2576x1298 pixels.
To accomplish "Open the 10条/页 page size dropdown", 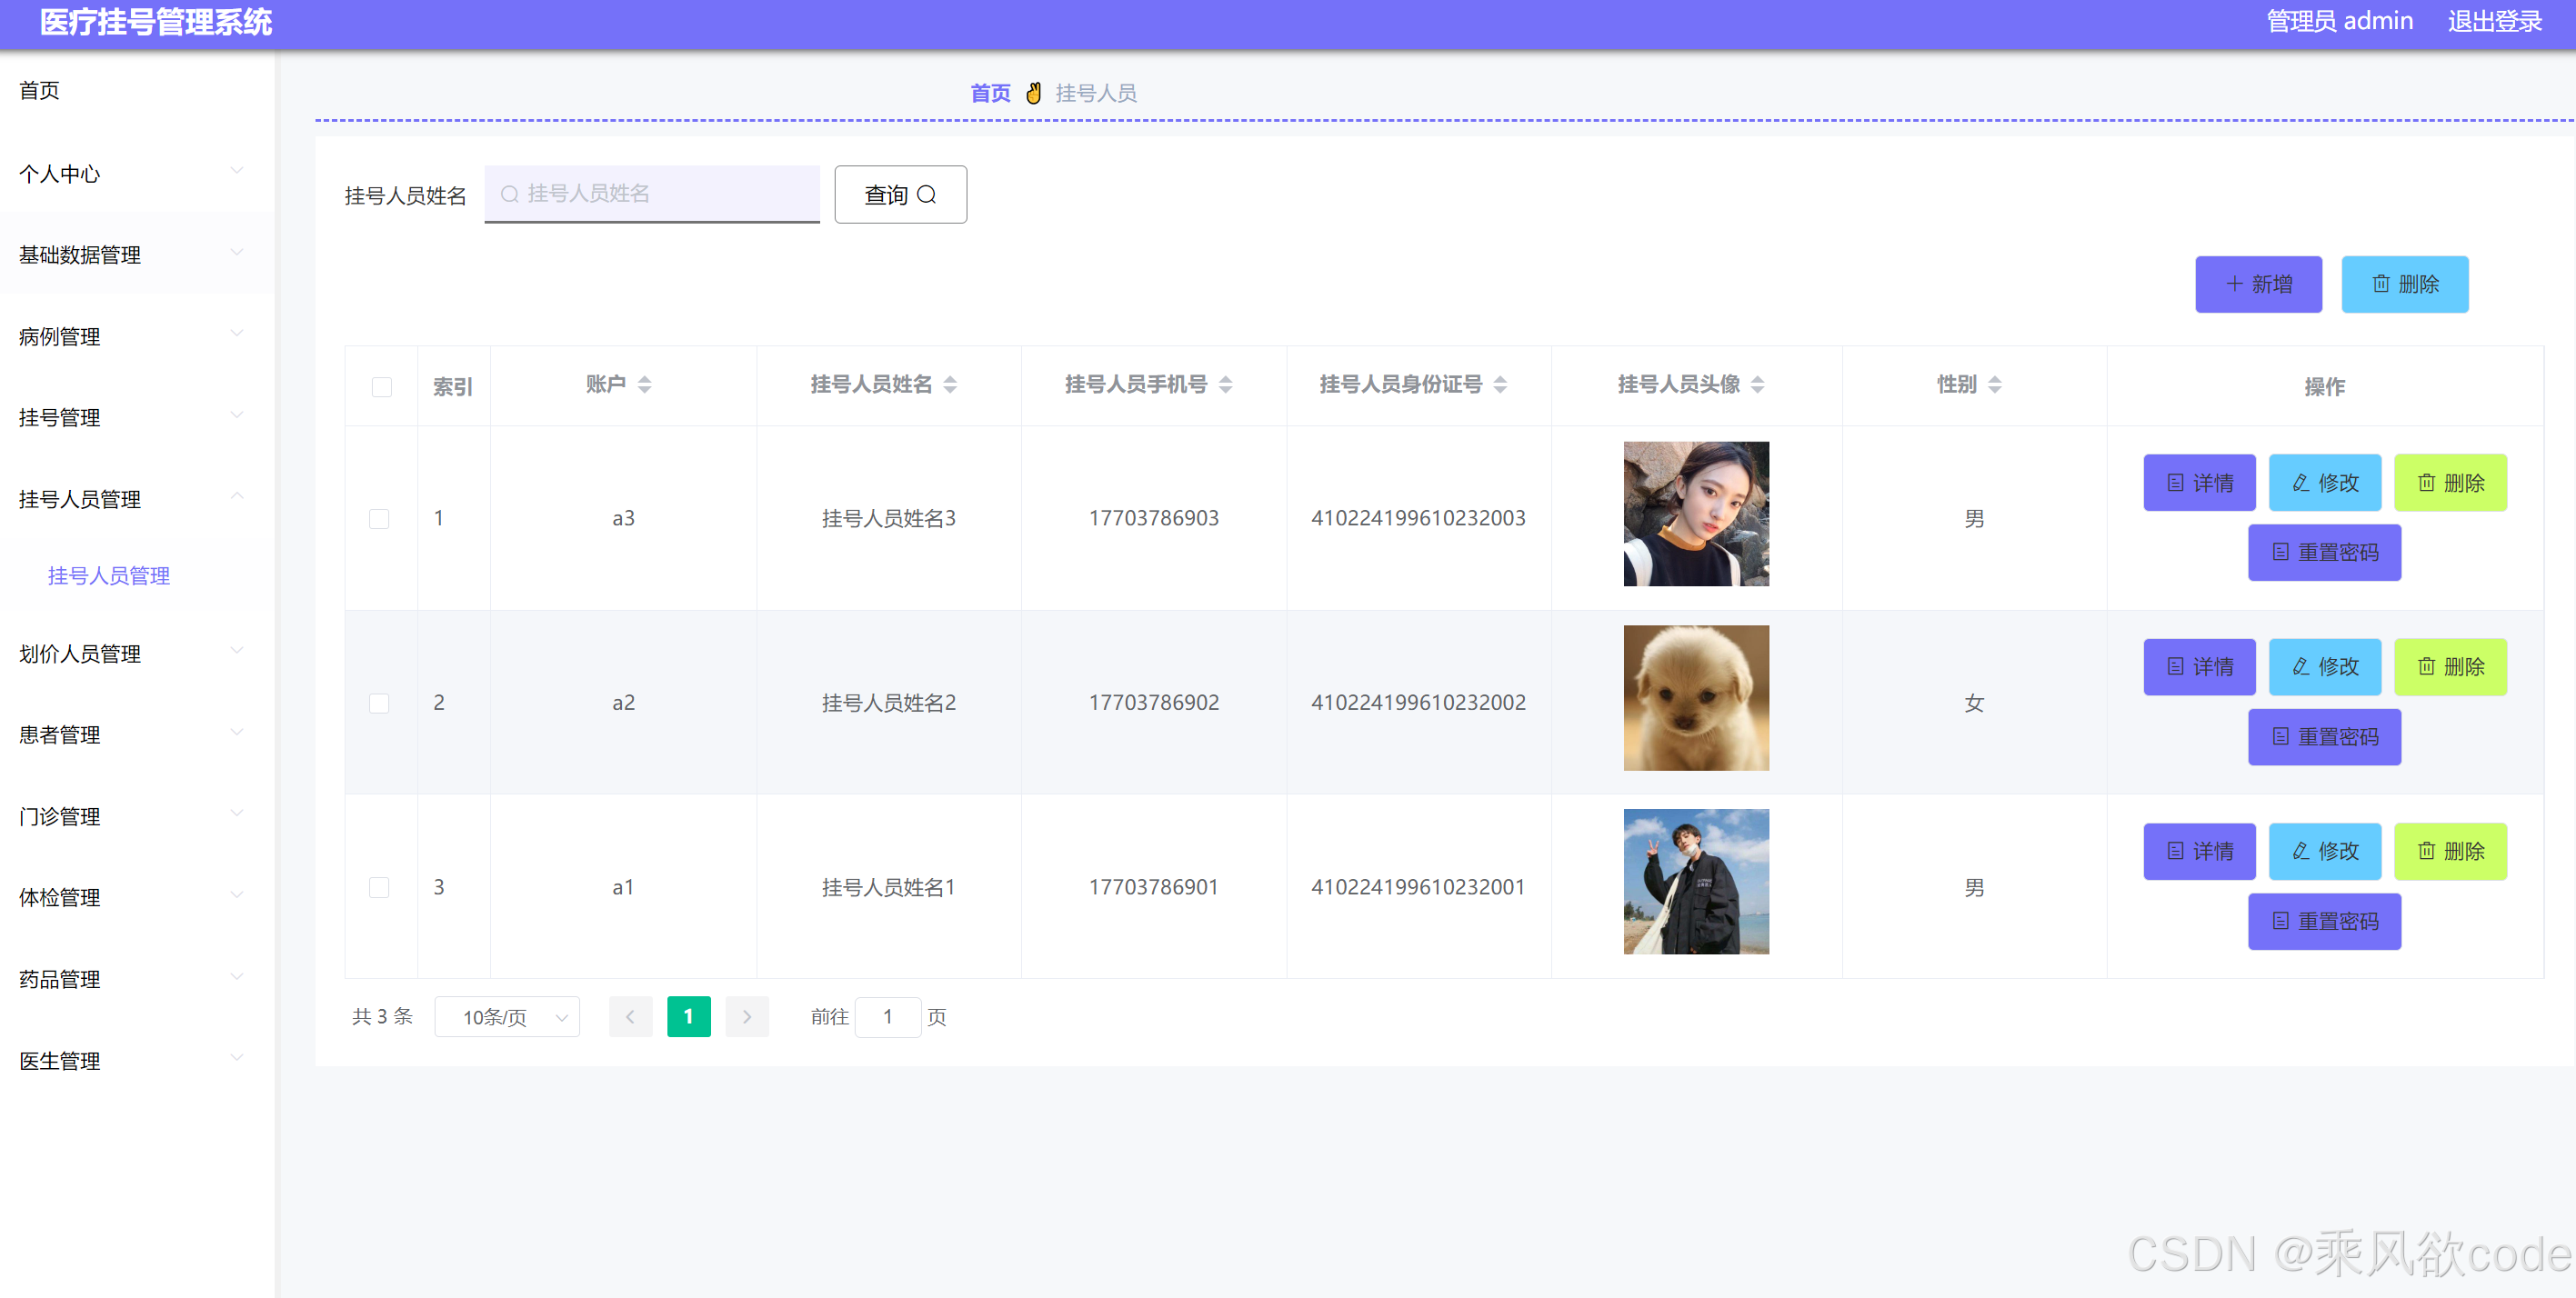I will click(x=507, y=1017).
